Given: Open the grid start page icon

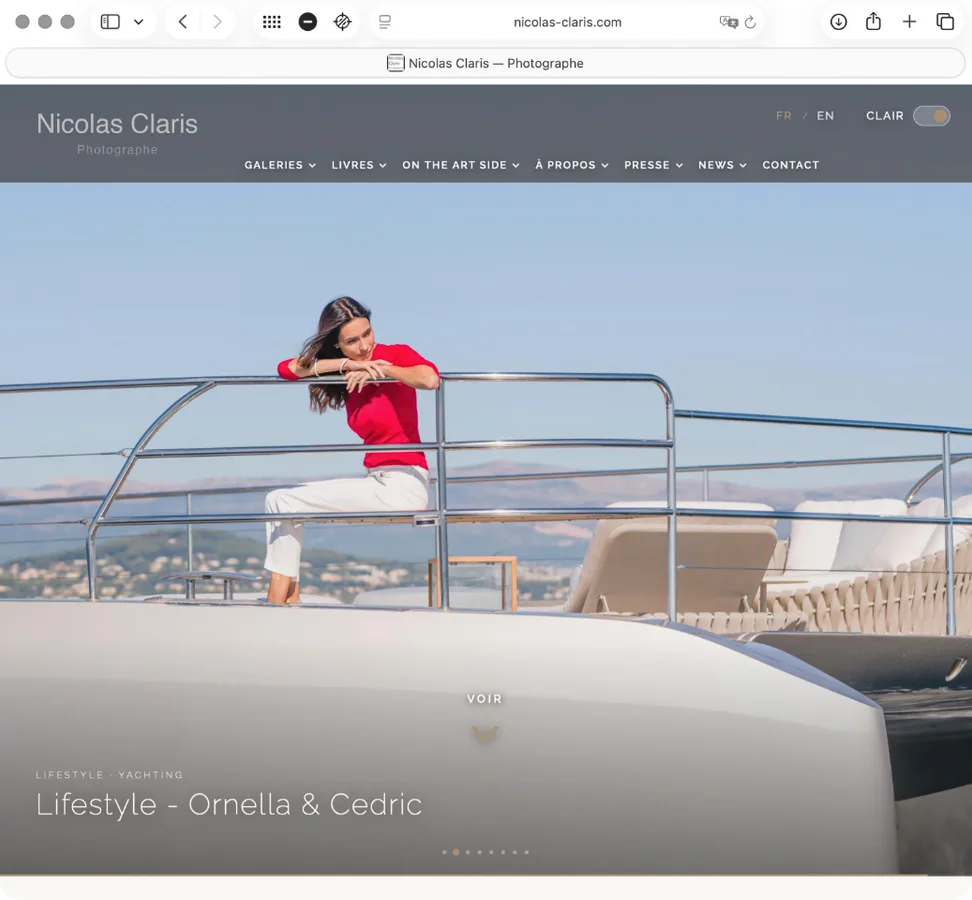Looking at the screenshot, I should tap(272, 22).
